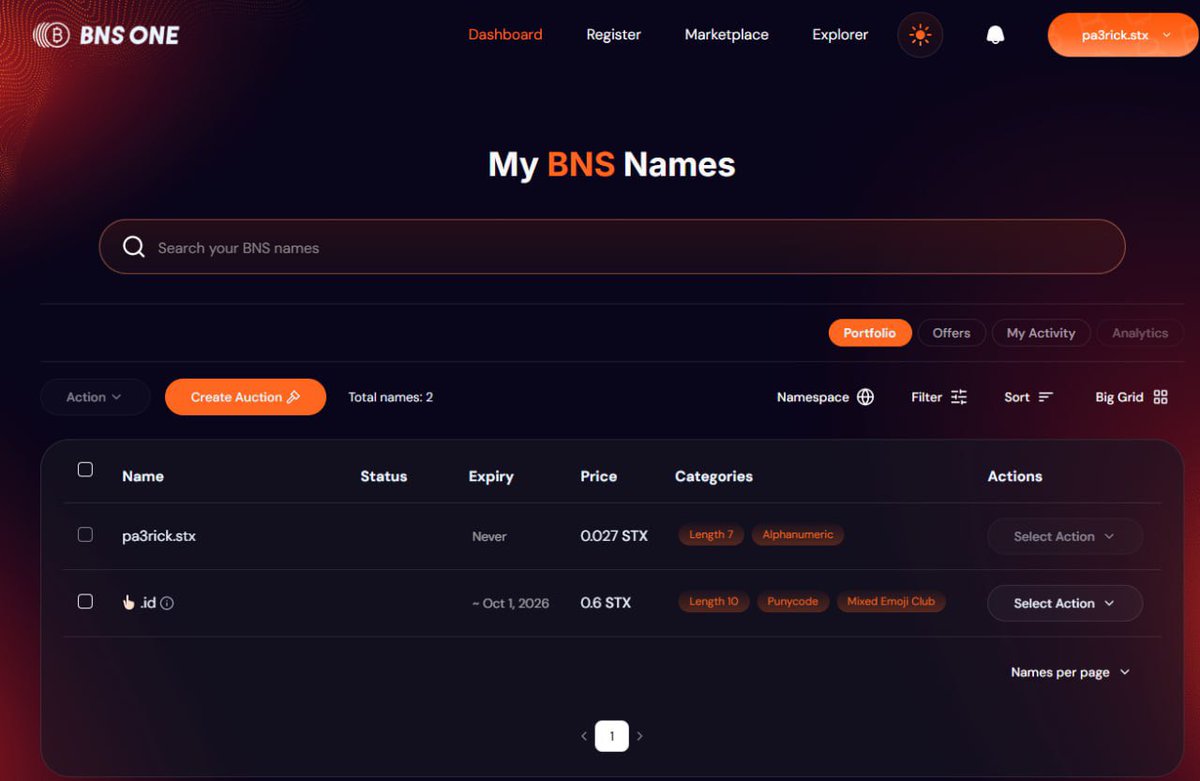
Task: Go to the previous page arrow
Action: point(584,736)
